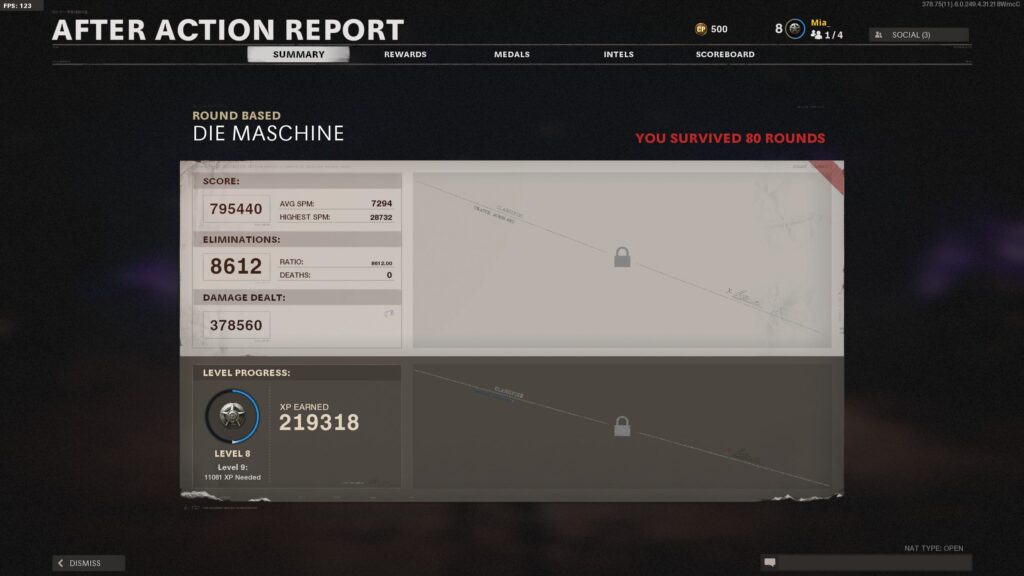Switch to the Summary tab
The width and height of the screenshot is (1024, 576).
click(298, 54)
